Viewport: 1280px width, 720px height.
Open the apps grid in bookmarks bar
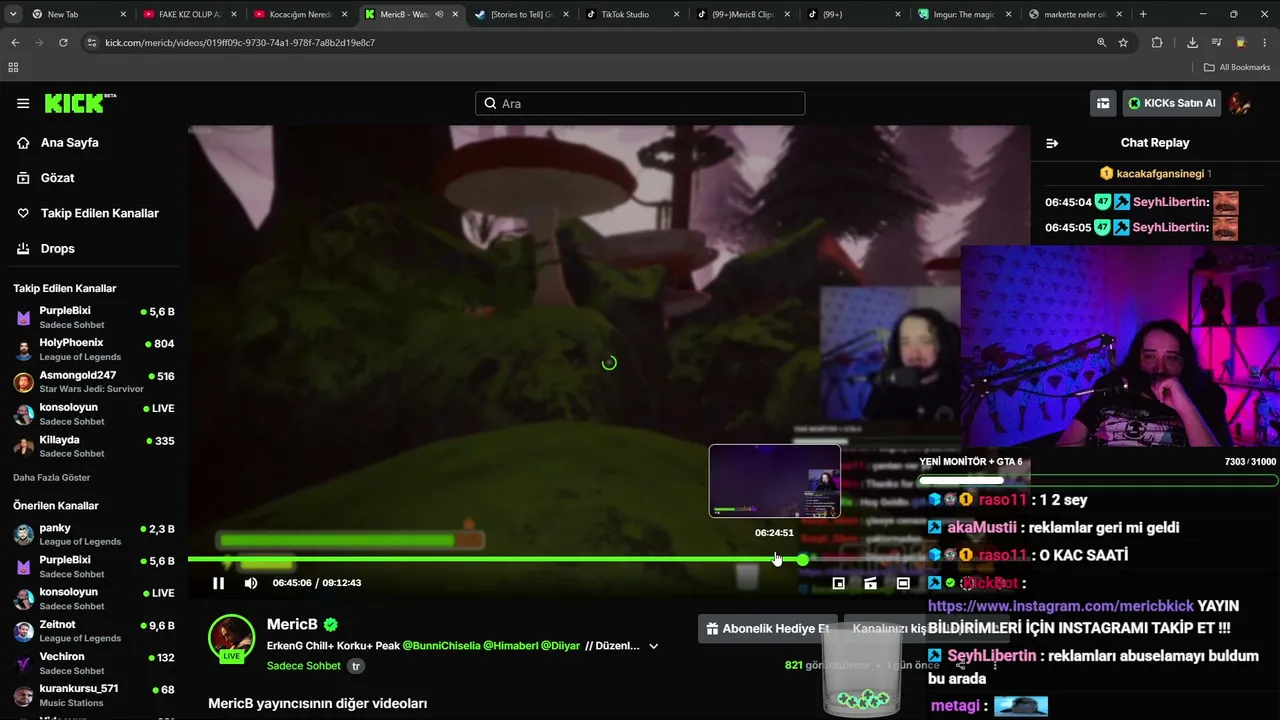tap(13, 67)
